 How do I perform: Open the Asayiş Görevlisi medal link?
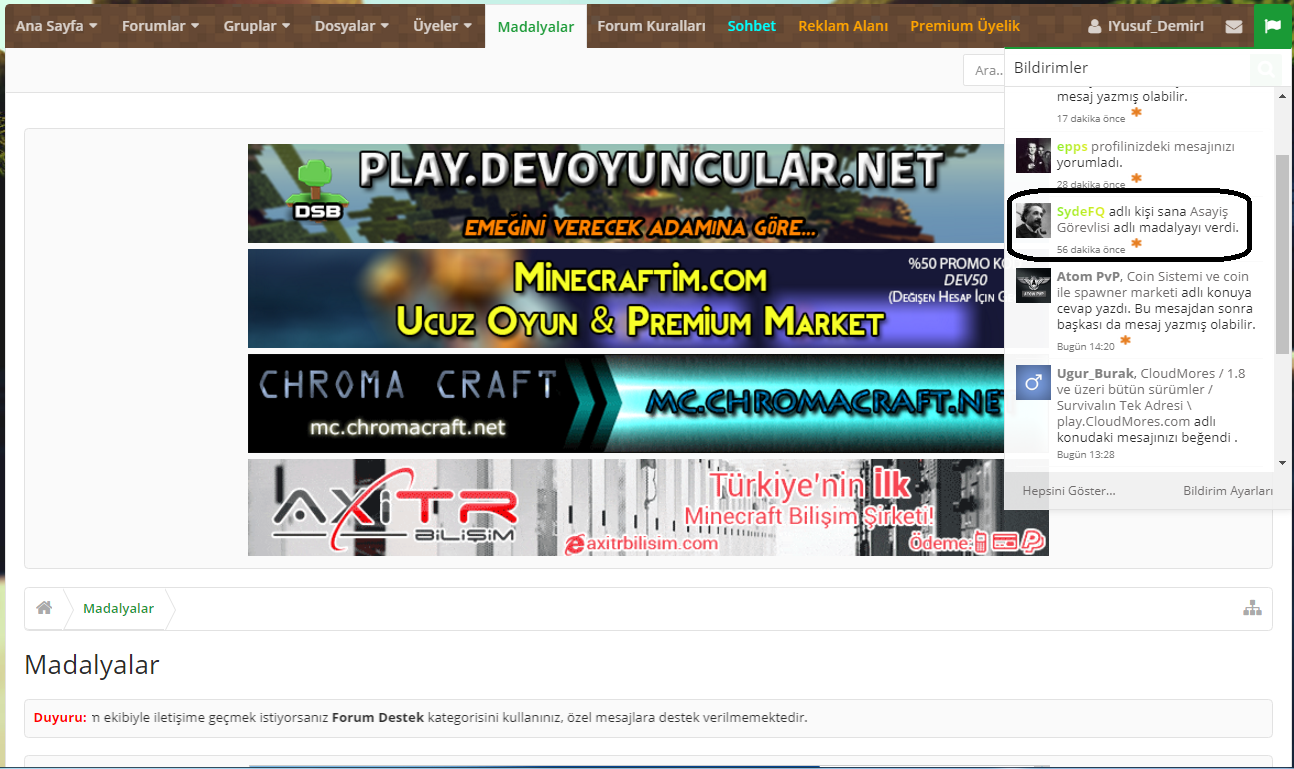pos(1142,219)
